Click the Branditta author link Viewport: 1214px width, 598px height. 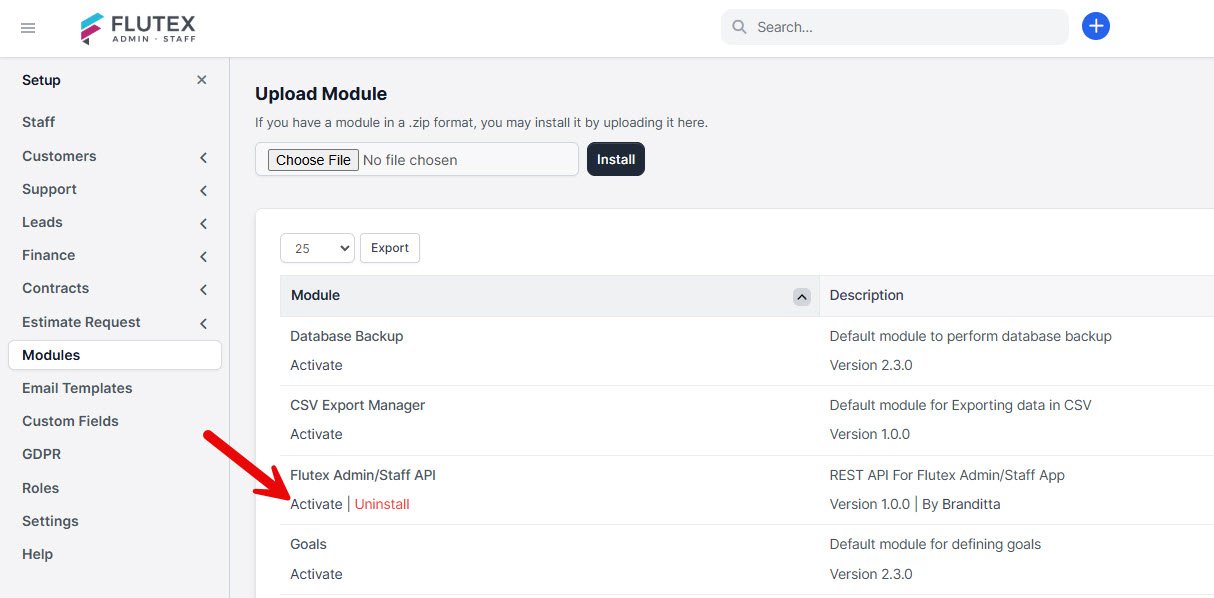tap(971, 504)
